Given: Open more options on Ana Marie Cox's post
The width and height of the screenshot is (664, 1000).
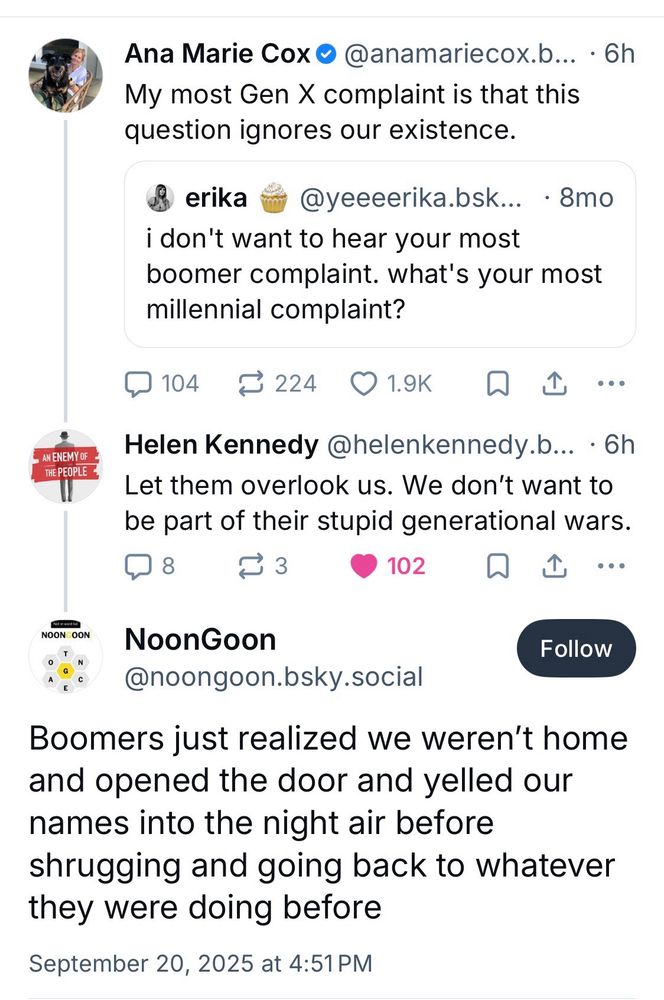Looking at the screenshot, I should point(609,384).
